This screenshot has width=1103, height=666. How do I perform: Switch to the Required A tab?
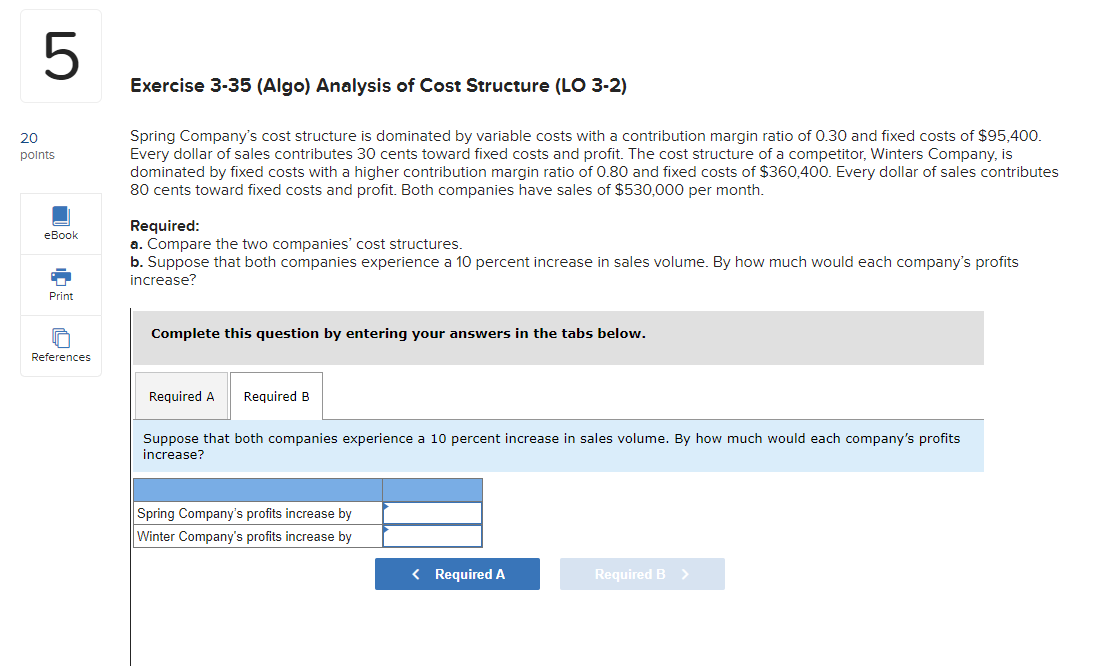pos(181,395)
